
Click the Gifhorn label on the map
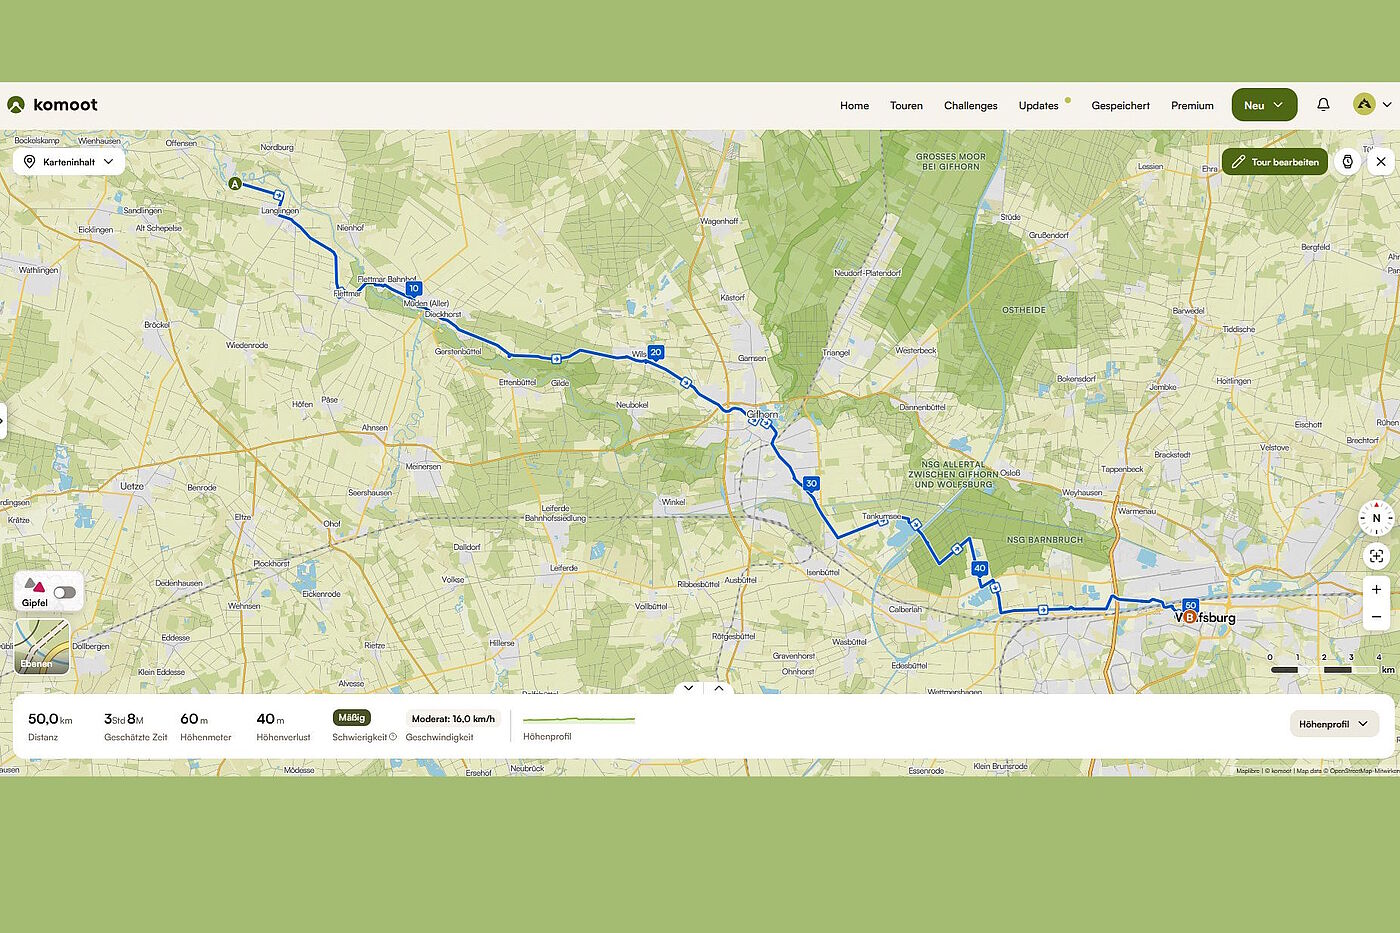pyautogui.click(x=762, y=414)
